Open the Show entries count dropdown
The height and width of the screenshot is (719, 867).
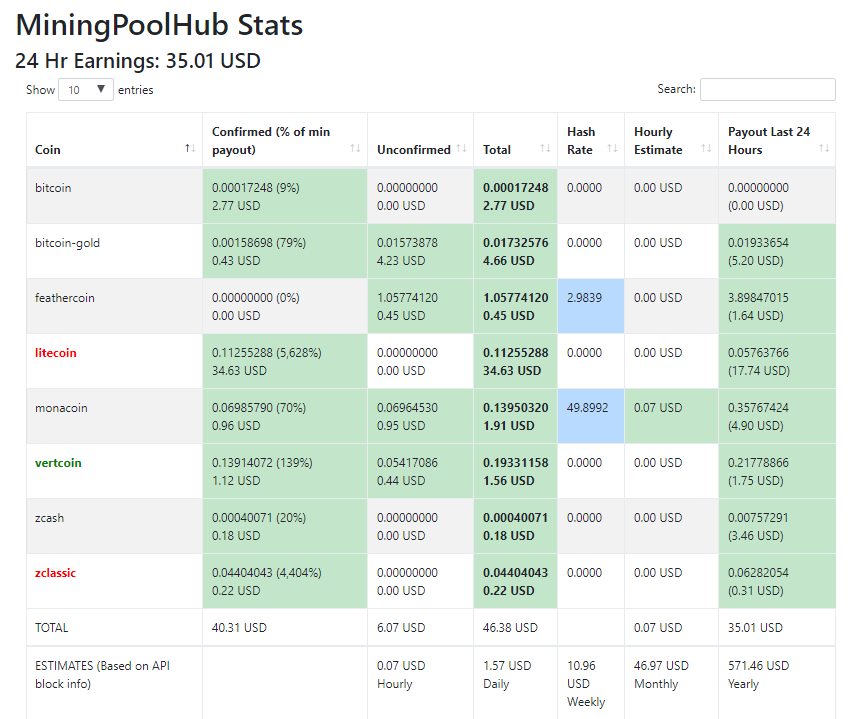(86, 90)
